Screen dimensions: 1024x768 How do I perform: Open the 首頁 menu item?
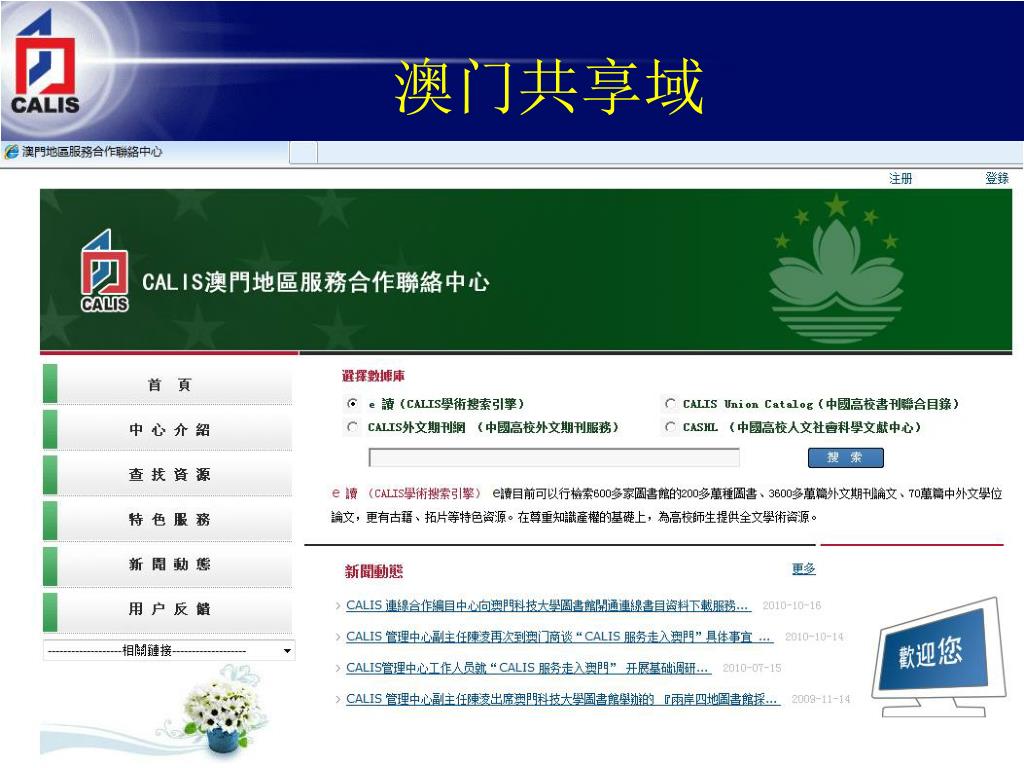pos(168,385)
